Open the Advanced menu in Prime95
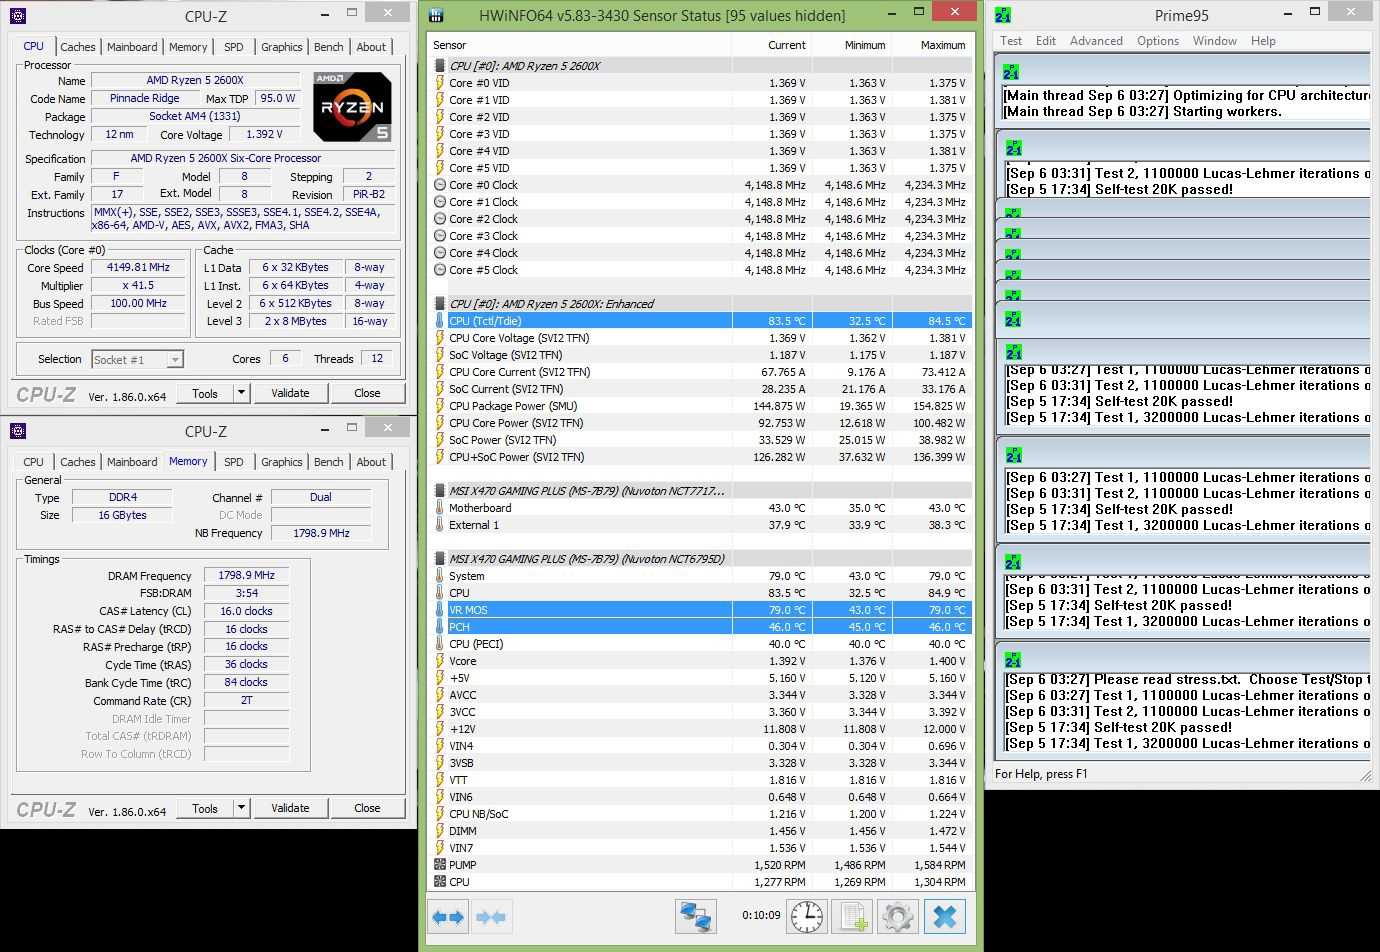The image size is (1380, 952). (1095, 41)
